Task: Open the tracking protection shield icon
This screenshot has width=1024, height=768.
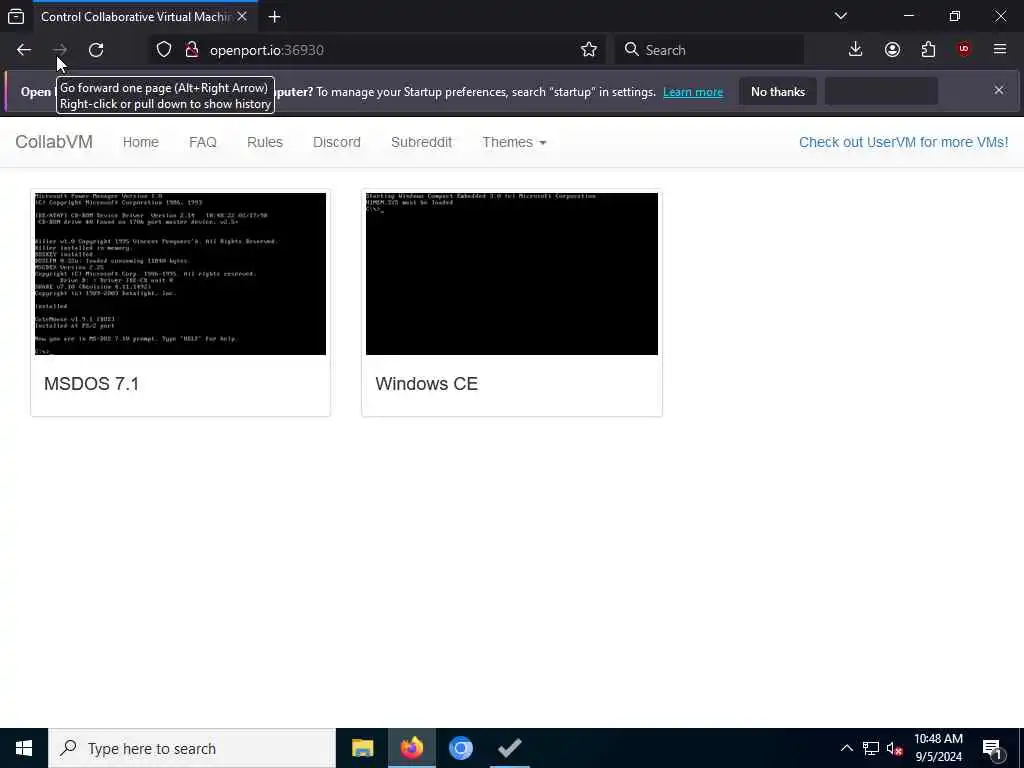Action: (x=164, y=50)
